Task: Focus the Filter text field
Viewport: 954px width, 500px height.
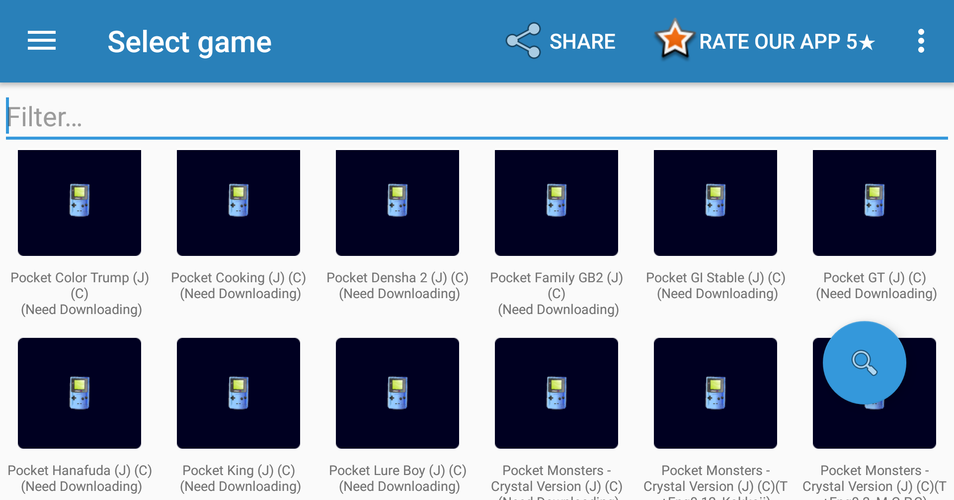Action: tap(477, 117)
